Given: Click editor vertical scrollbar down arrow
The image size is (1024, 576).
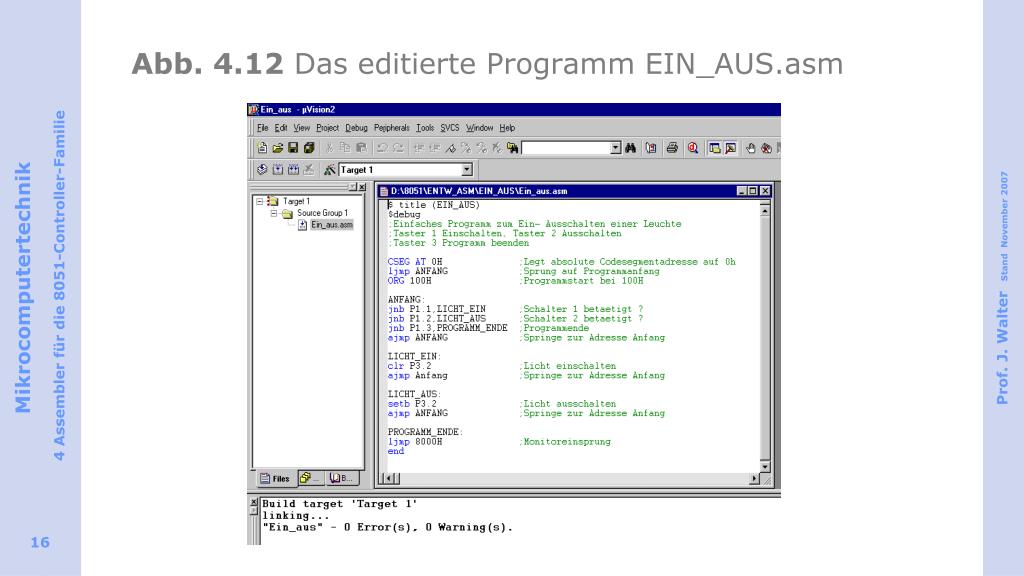Looking at the screenshot, I should [x=765, y=467].
